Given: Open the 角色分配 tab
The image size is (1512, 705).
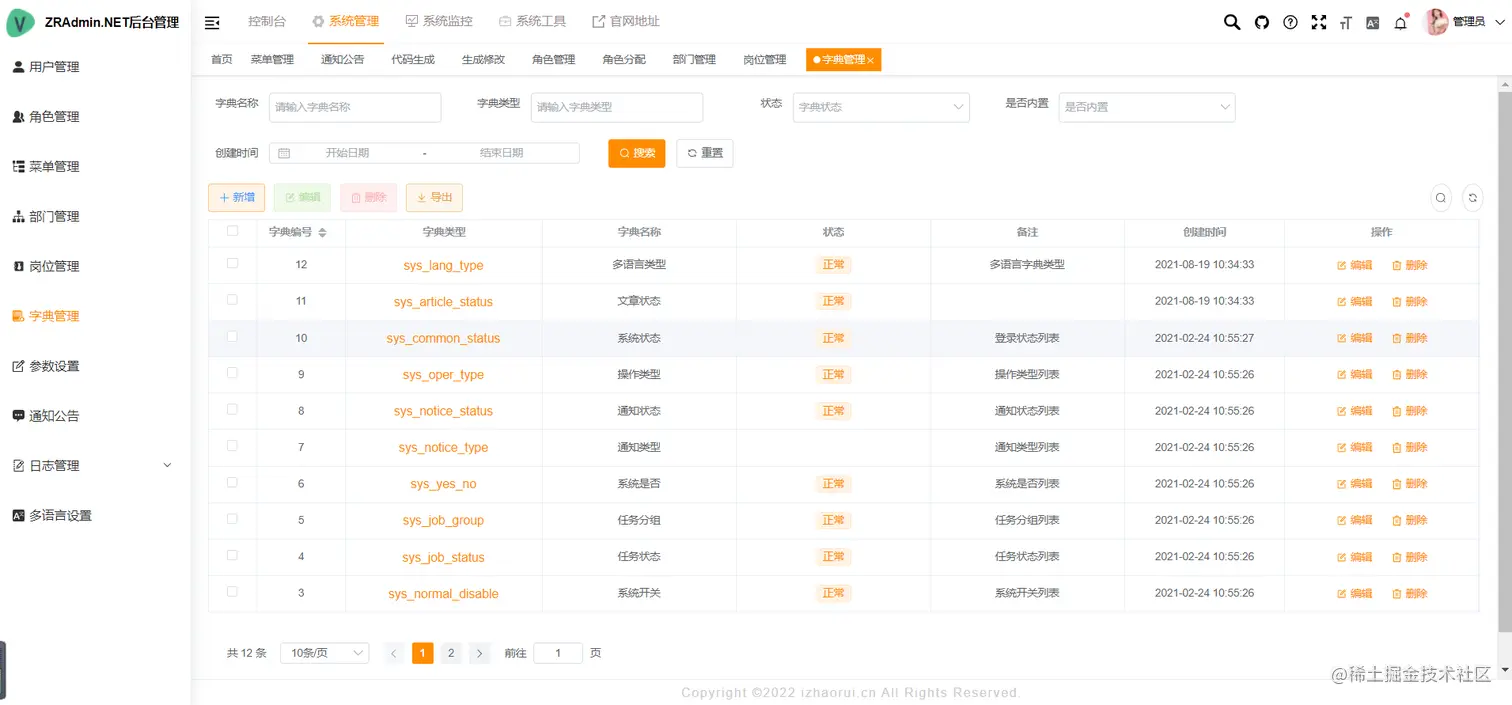Looking at the screenshot, I should pos(624,60).
